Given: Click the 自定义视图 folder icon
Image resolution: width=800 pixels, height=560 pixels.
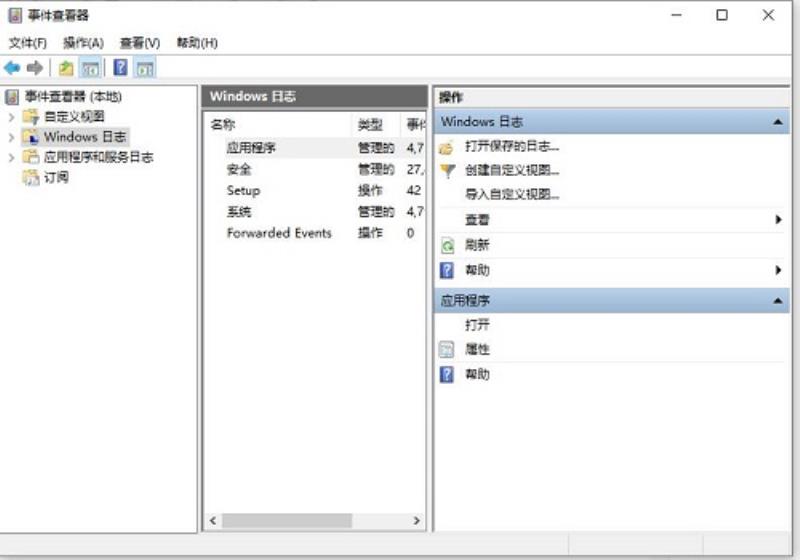Looking at the screenshot, I should 31,117.
